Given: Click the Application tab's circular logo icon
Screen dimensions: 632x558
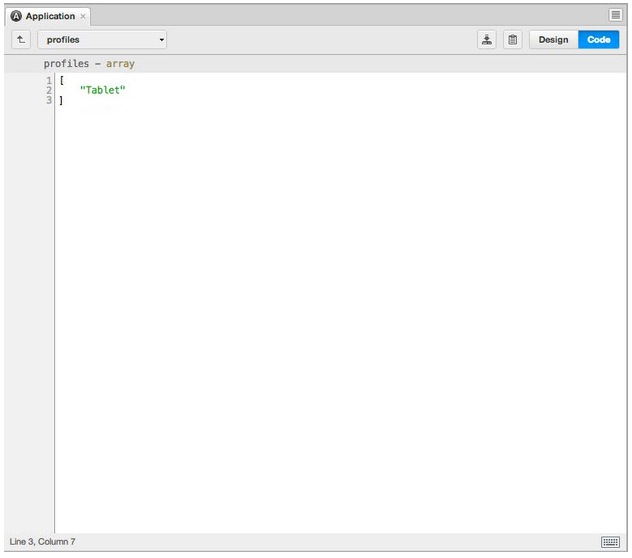Looking at the screenshot, I should tap(16, 16).
